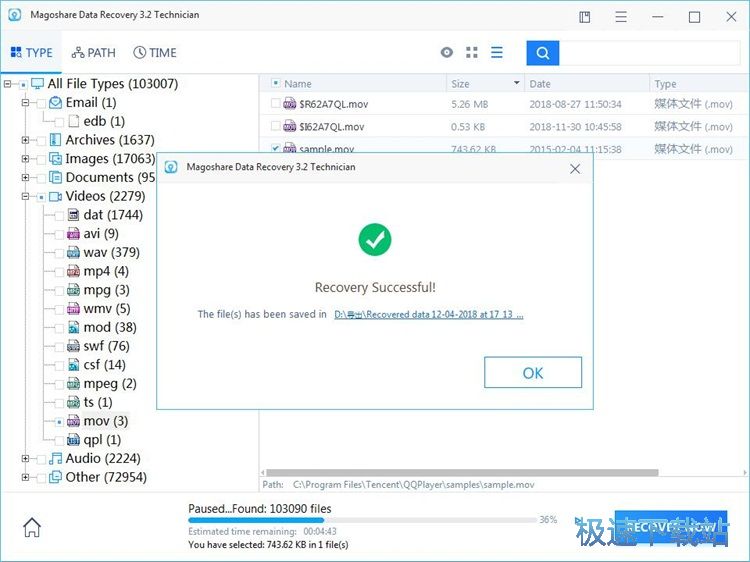This screenshot has height=562, width=750.
Task: Check the Archives checkbox
Action: (x=41, y=141)
